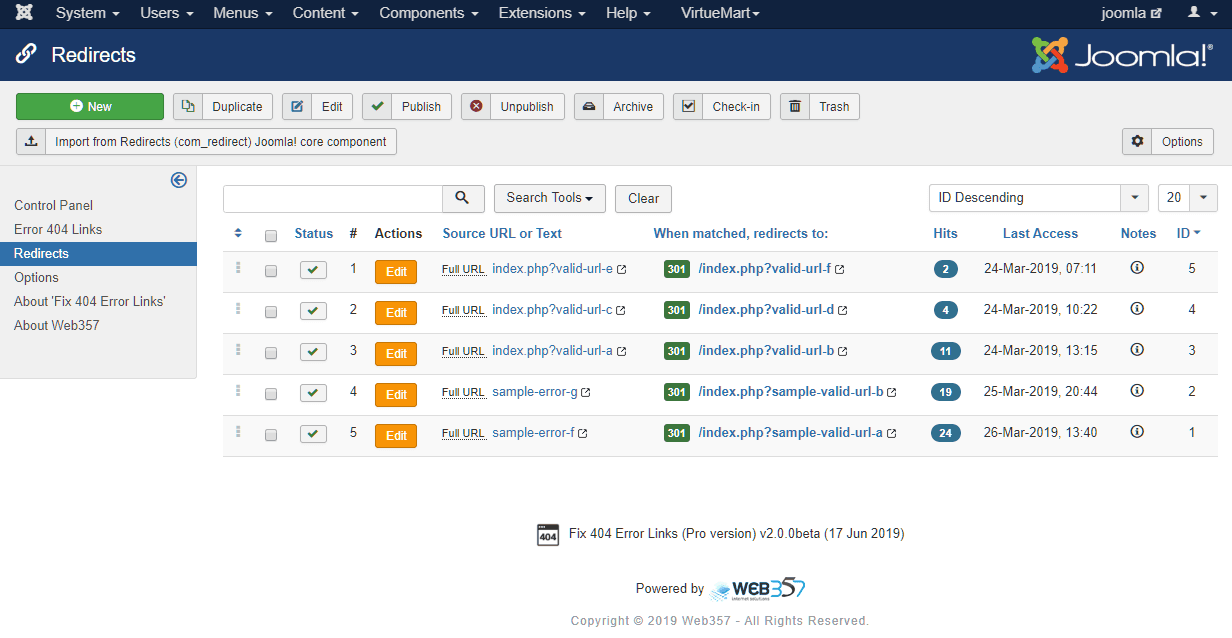Open the Extensions menu
1232x638 pixels.
coord(542,13)
